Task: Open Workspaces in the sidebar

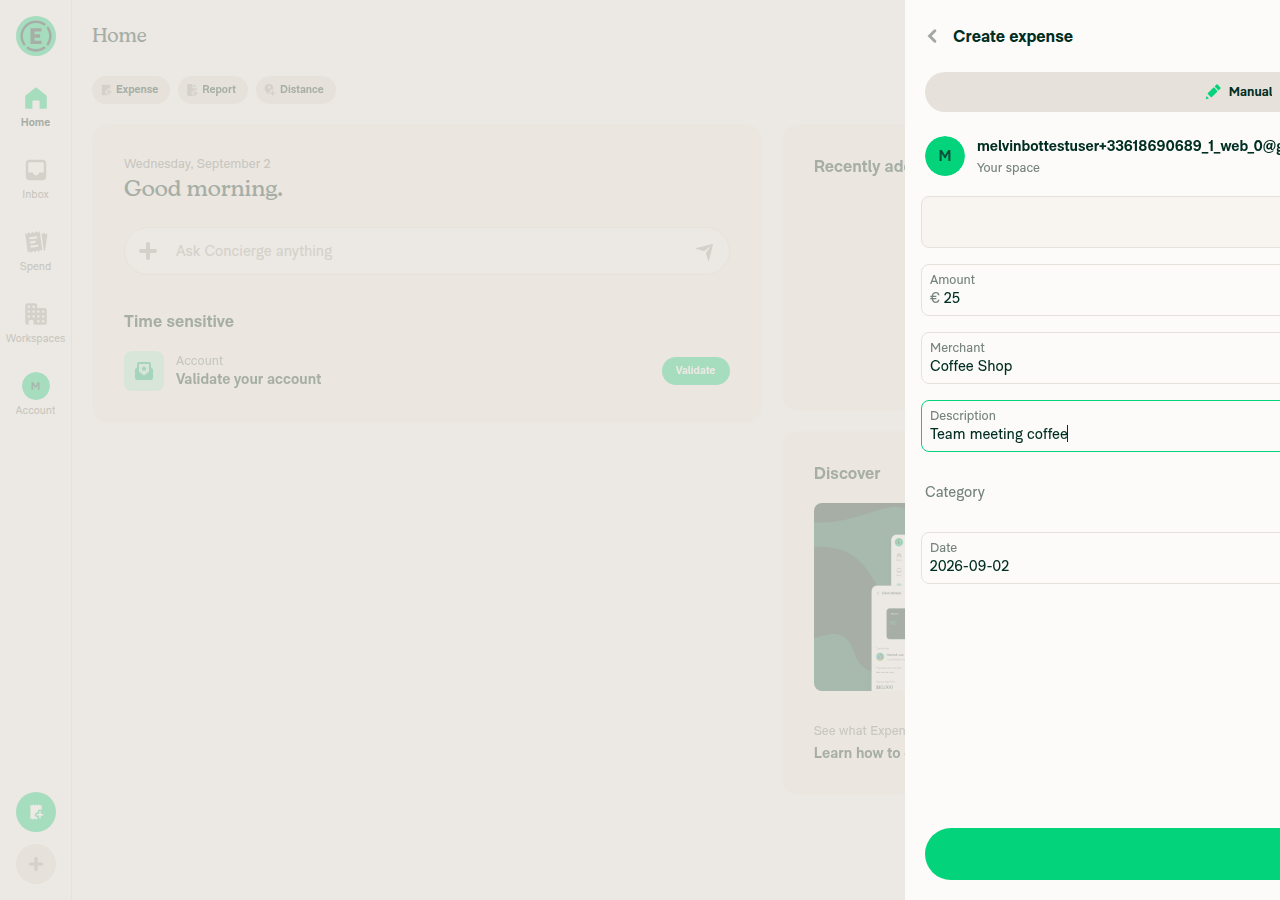Action: (36, 324)
